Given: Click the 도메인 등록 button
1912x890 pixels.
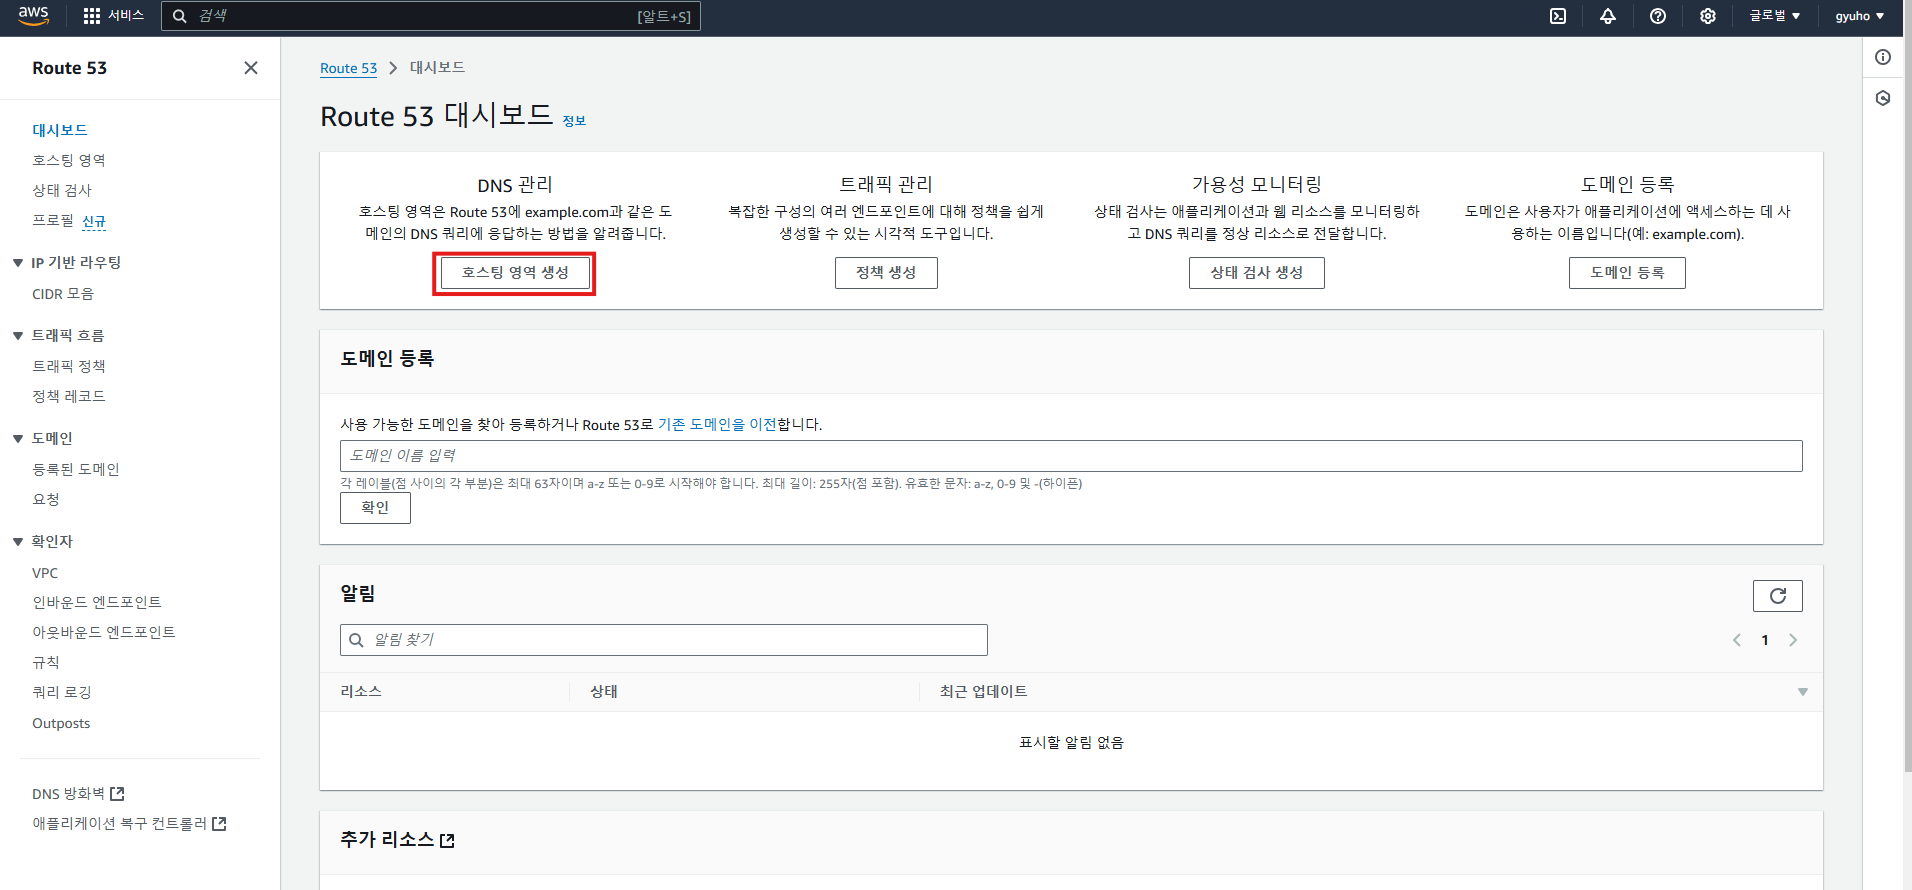Looking at the screenshot, I should pos(1627,273).
